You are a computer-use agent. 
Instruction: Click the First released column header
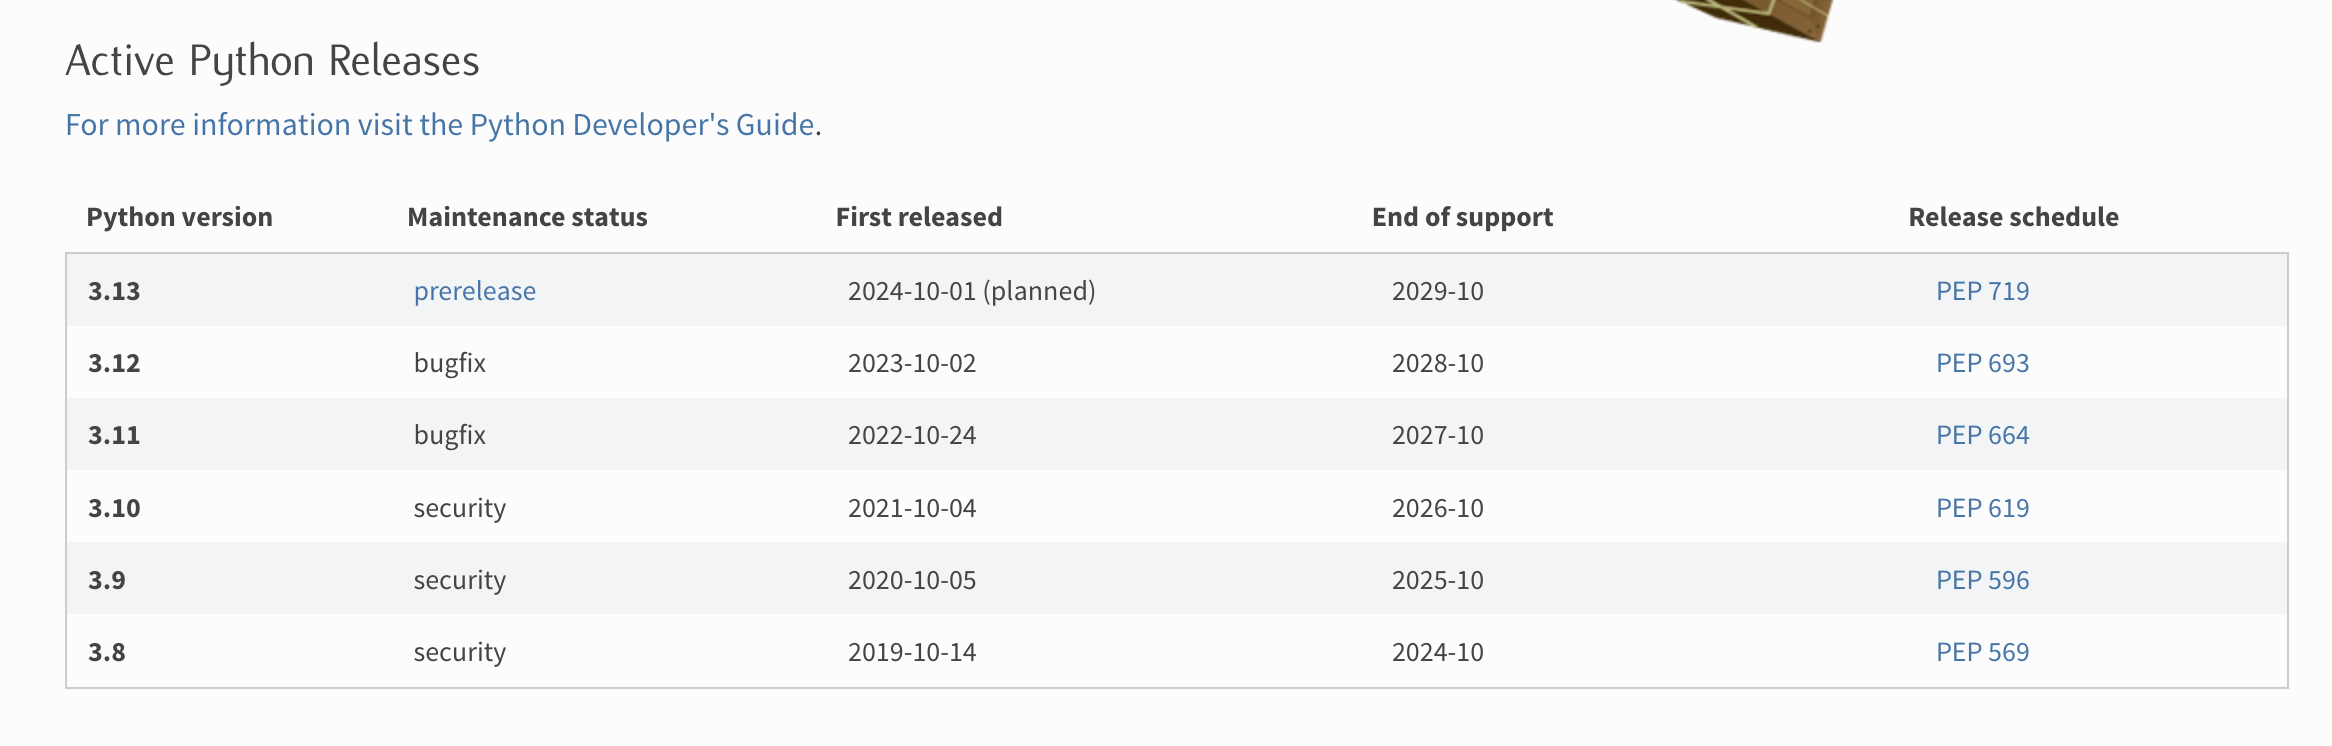(918, 217)
